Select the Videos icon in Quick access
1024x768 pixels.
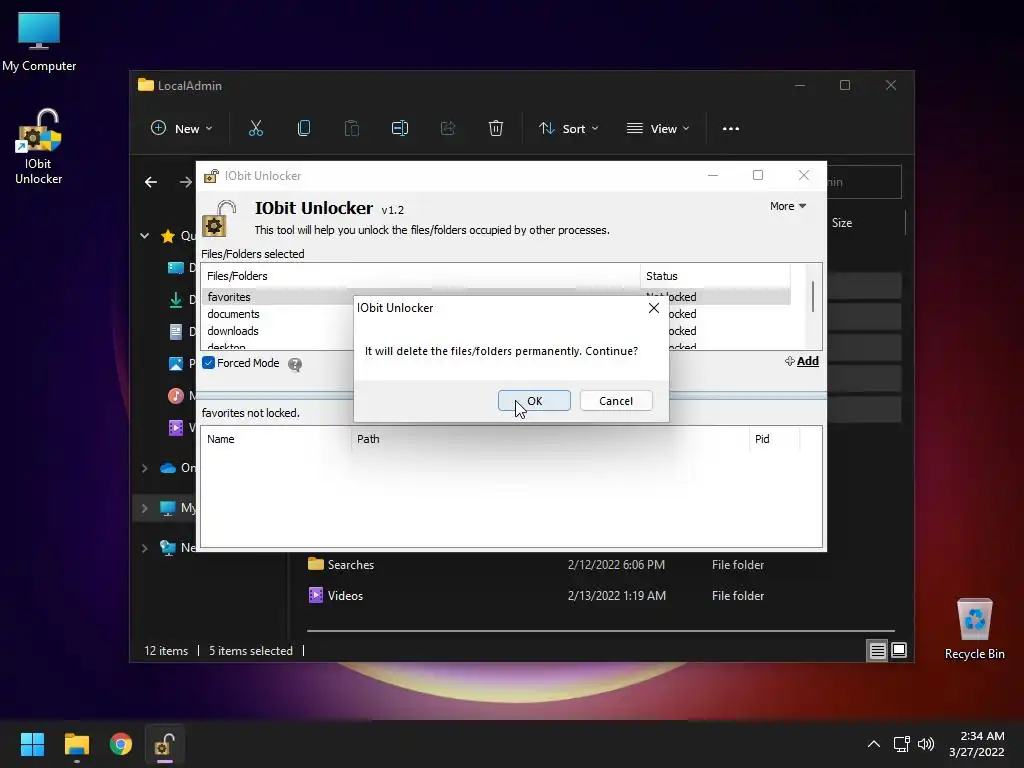click(x=176, y=428)
